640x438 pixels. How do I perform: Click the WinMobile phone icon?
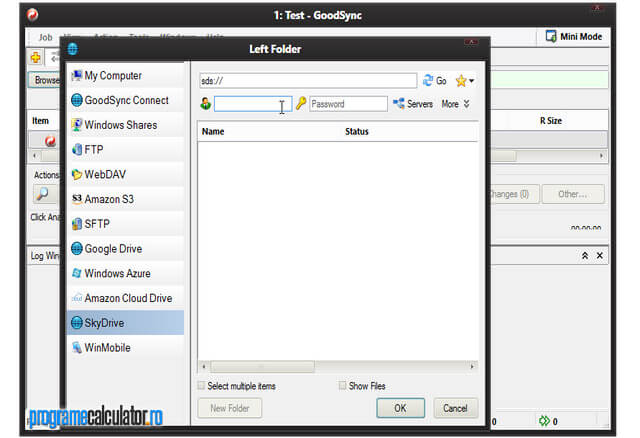[77, 348]
